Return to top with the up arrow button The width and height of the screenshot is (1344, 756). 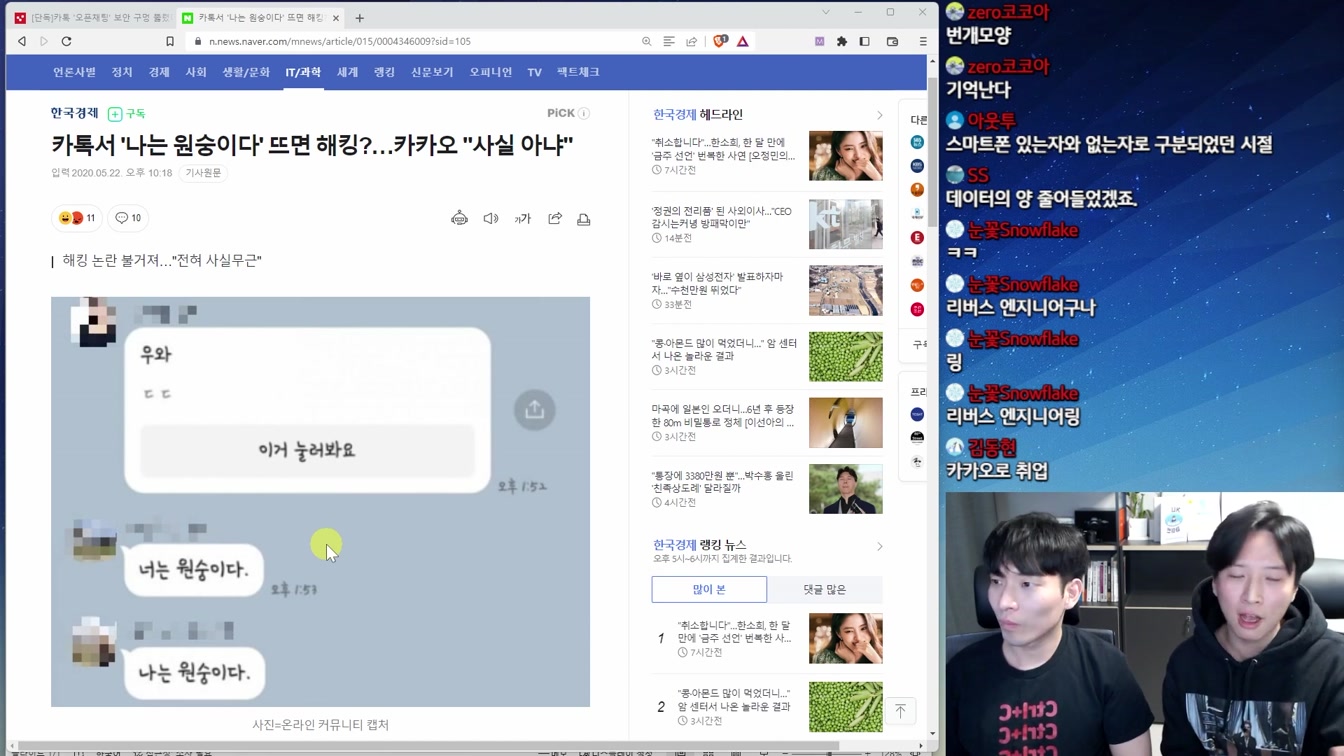pyautogui.click(x=900, y=711)
